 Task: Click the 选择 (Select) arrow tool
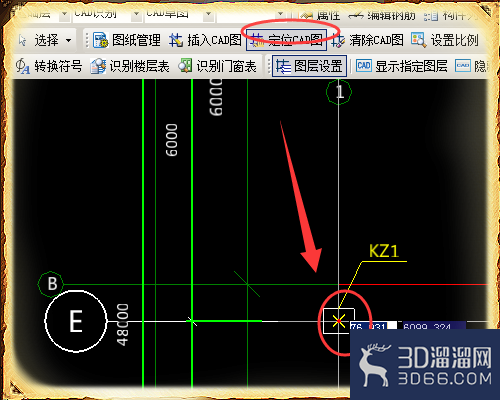coord(39,40)
